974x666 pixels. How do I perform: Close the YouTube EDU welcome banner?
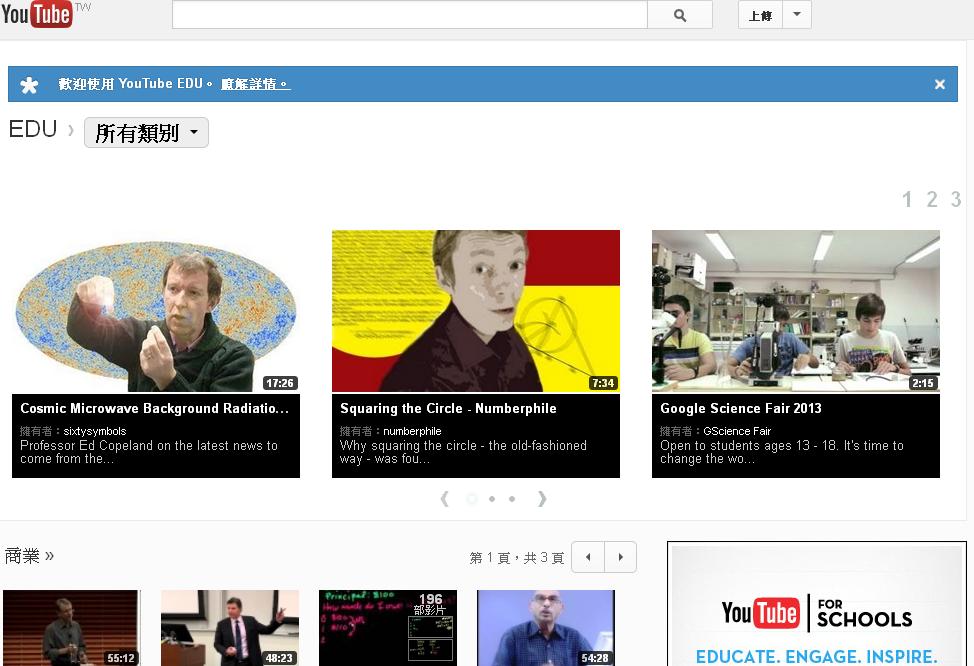click(939, 84)
